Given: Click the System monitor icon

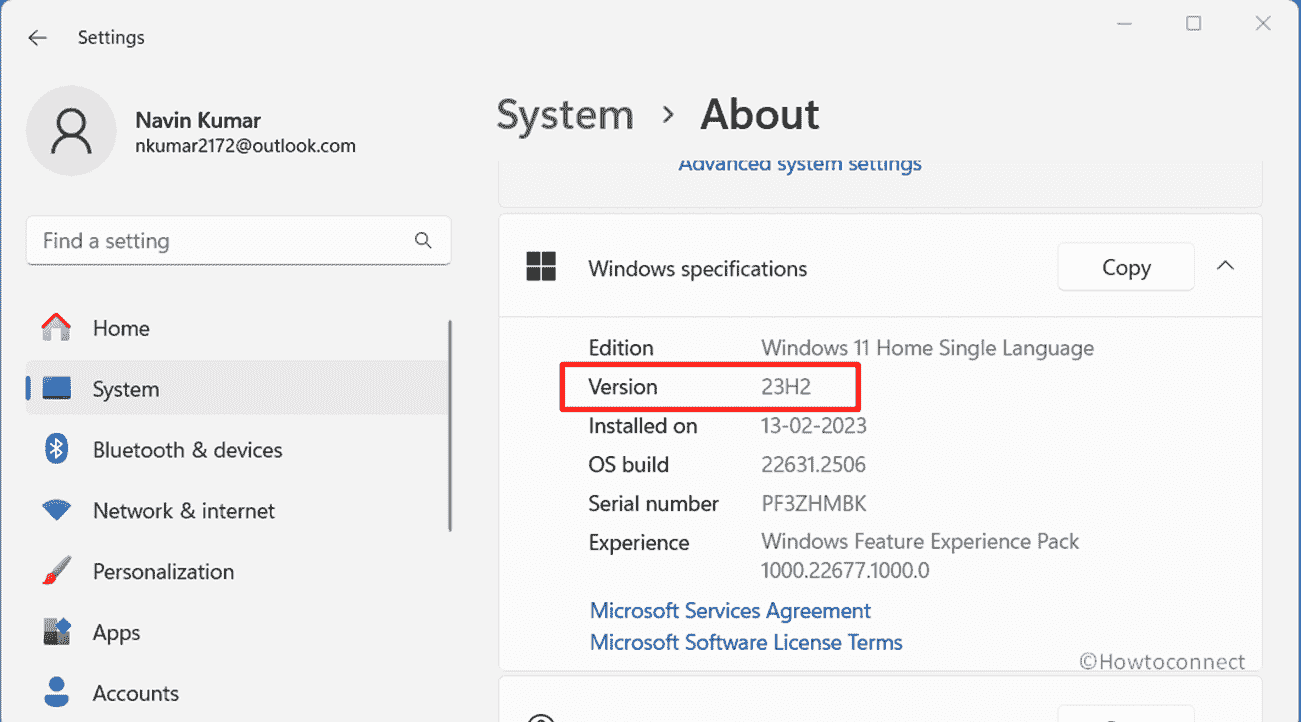Looking at the screenshot, I should pos(57,388).
